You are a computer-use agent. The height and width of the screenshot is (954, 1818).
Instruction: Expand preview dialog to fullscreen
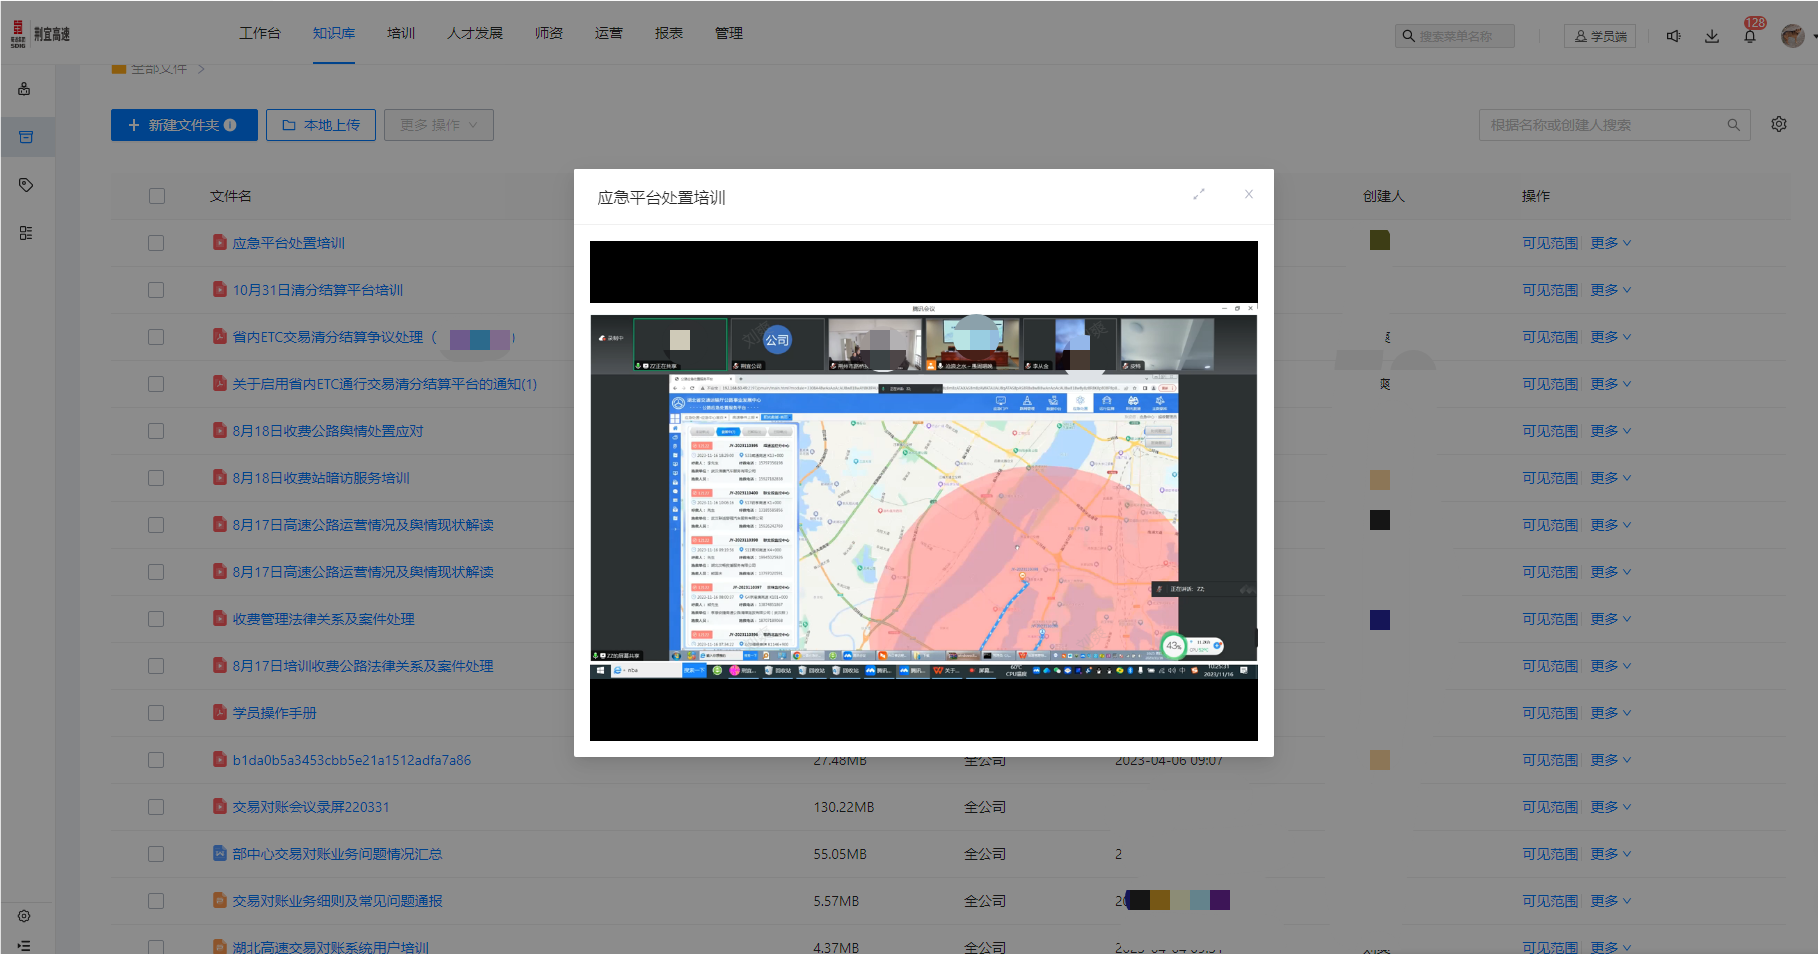tap(1199, 194)
